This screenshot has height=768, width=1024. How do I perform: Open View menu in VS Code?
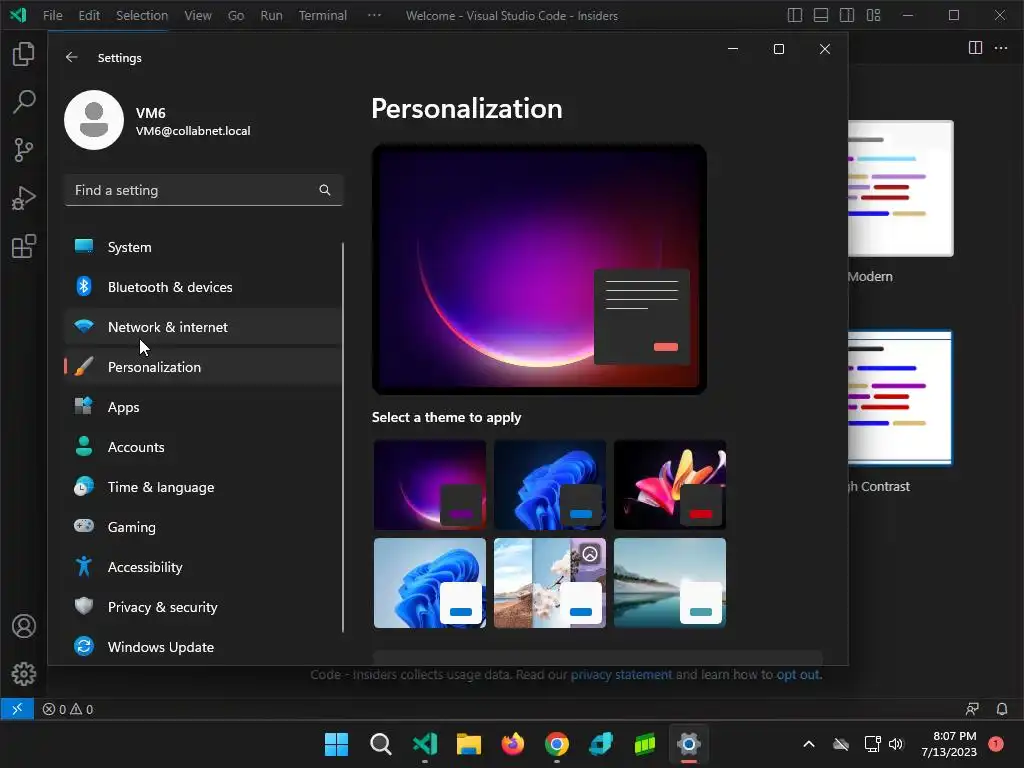198,15
